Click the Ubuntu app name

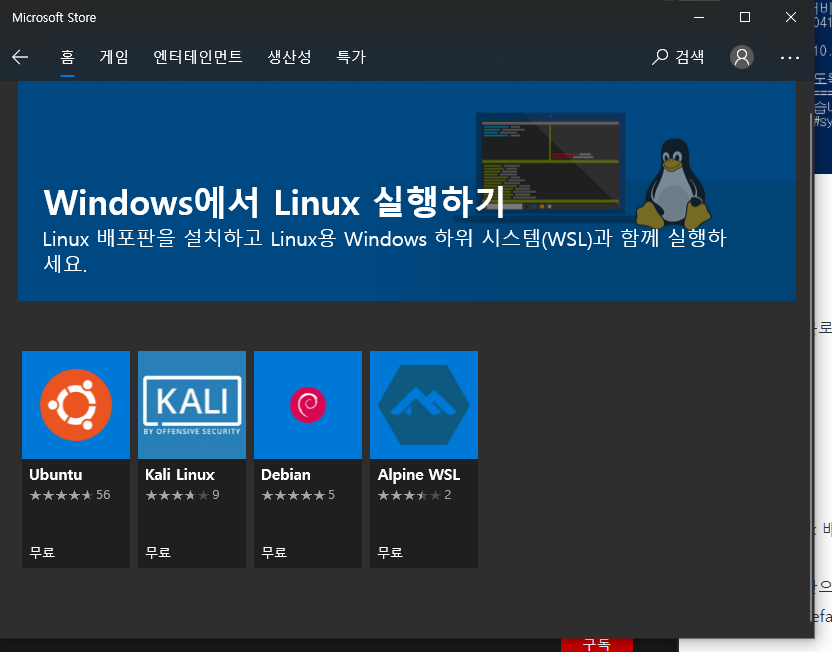pyautogui.click(x=56, y=474)
